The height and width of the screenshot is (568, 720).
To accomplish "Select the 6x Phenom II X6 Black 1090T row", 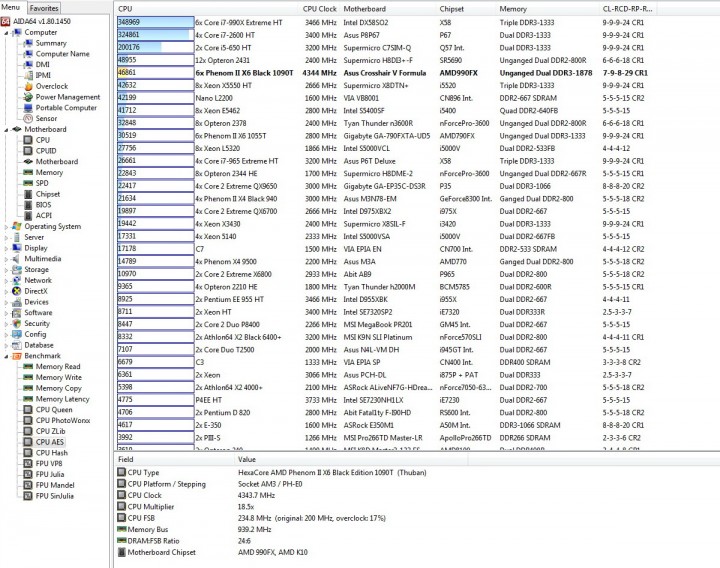I will 386,73.
